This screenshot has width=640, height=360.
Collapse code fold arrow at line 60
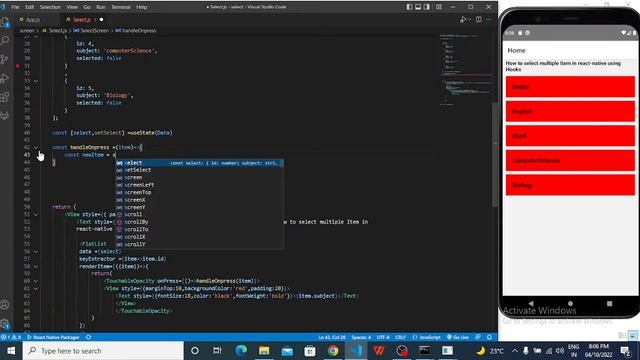[36, 281]
